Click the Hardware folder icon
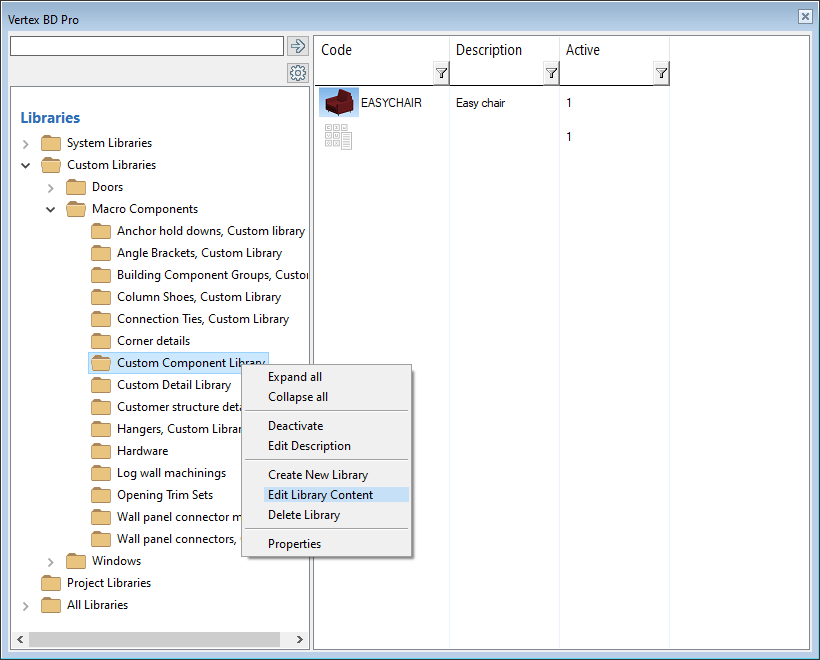The height and width of the screenshot is (660, 820). 101,451
